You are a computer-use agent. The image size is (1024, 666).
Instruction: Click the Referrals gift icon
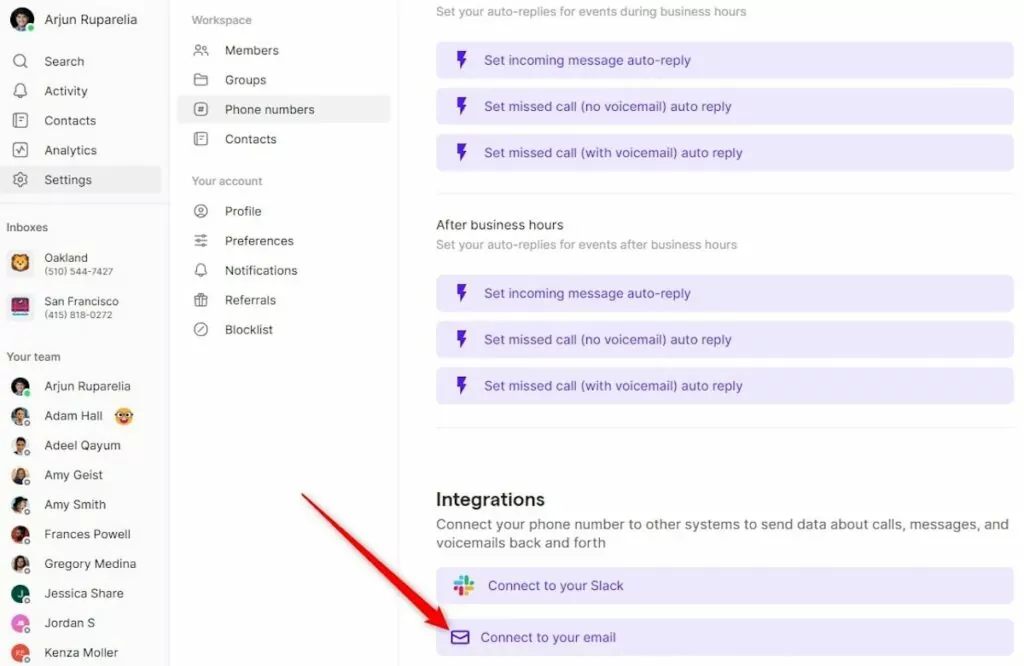click(201, 300)
